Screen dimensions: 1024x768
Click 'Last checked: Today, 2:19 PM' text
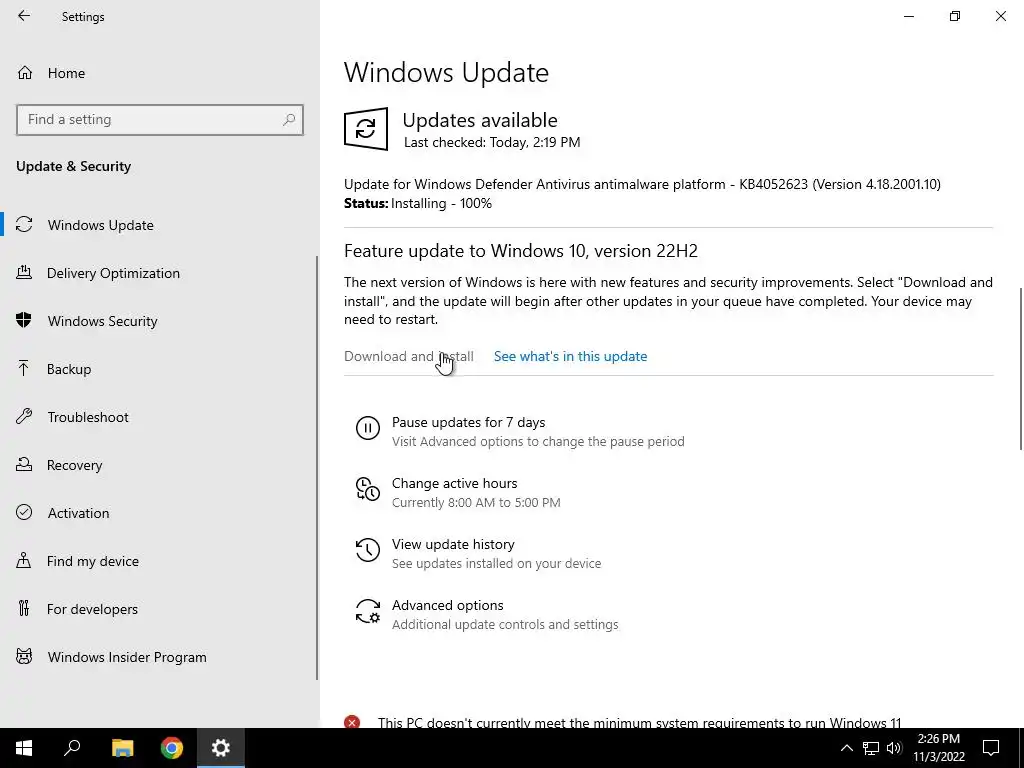tap(492, 142)
